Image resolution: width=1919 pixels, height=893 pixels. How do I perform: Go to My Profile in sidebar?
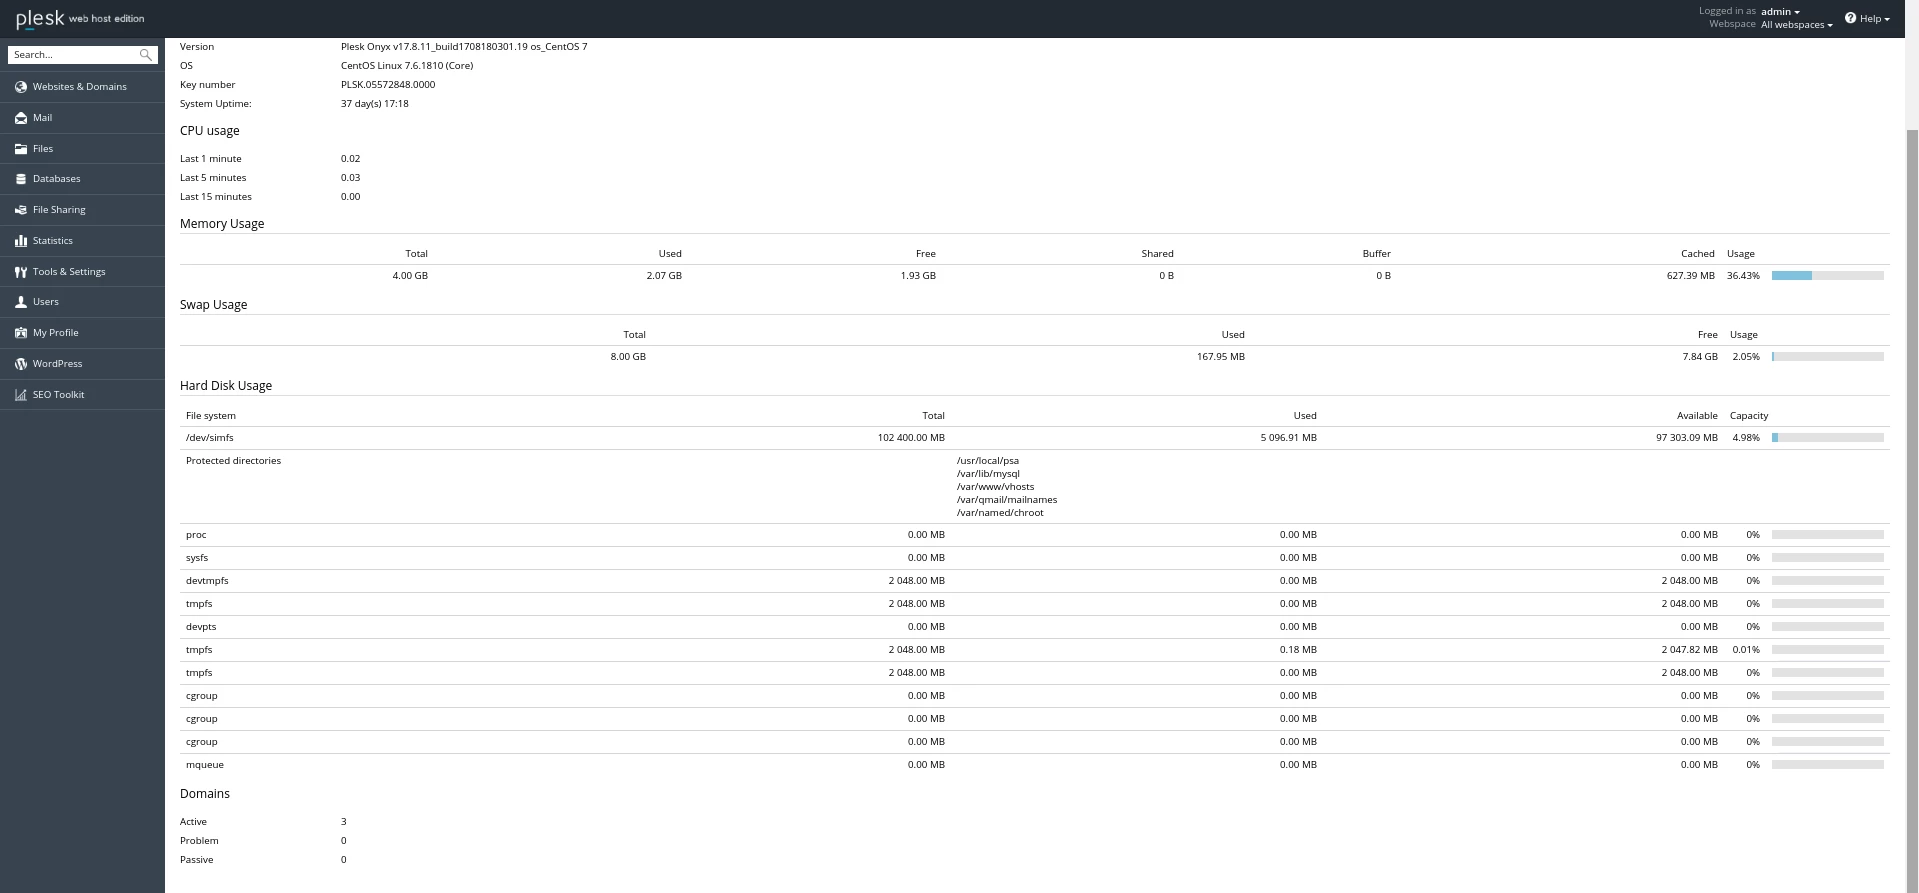click(55, 333)
